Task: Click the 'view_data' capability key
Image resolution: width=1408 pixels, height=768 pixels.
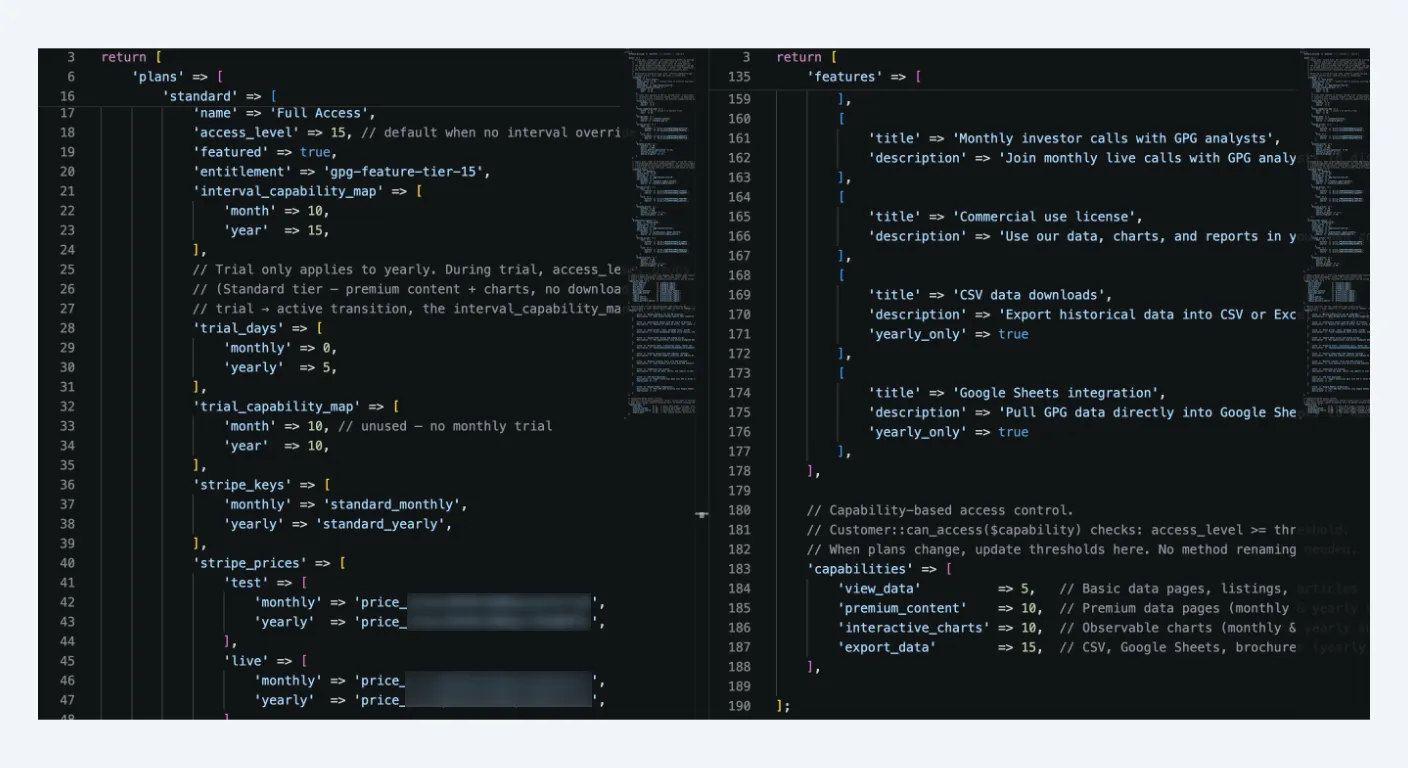Action: coord(880,589)
